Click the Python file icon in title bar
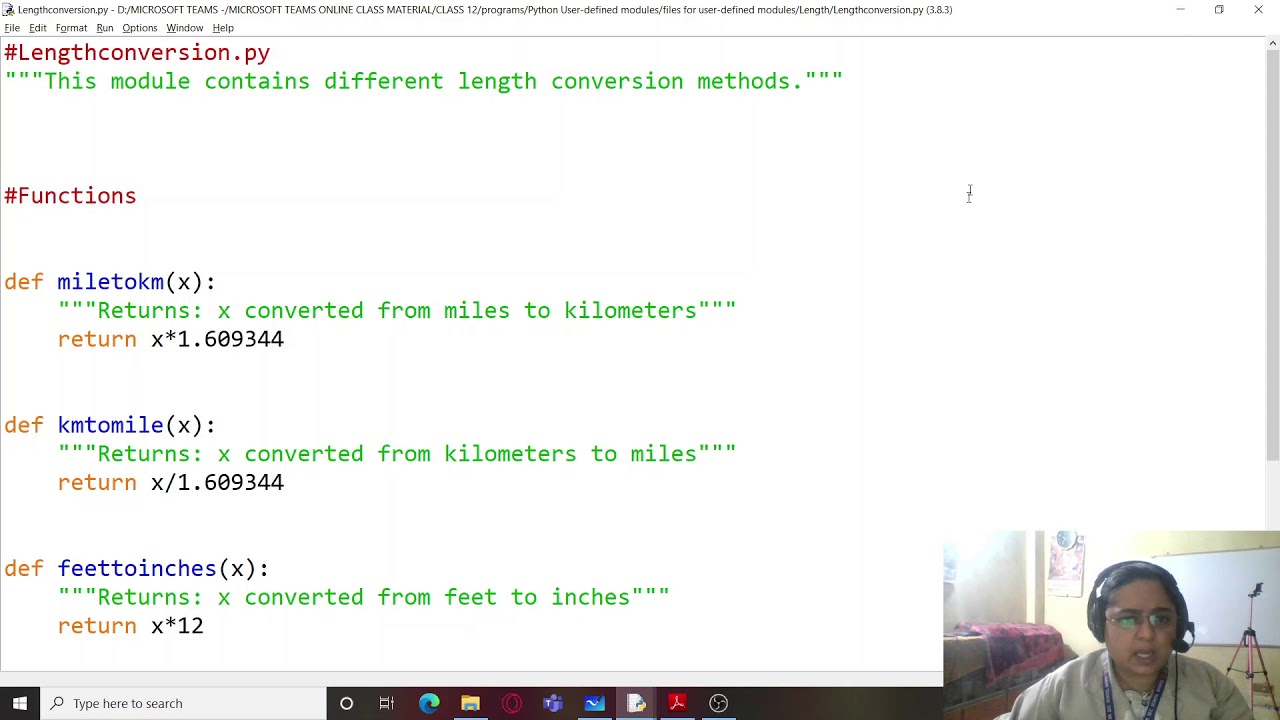The height and width of the screenshot is (720, 1280). coord(8,10)
